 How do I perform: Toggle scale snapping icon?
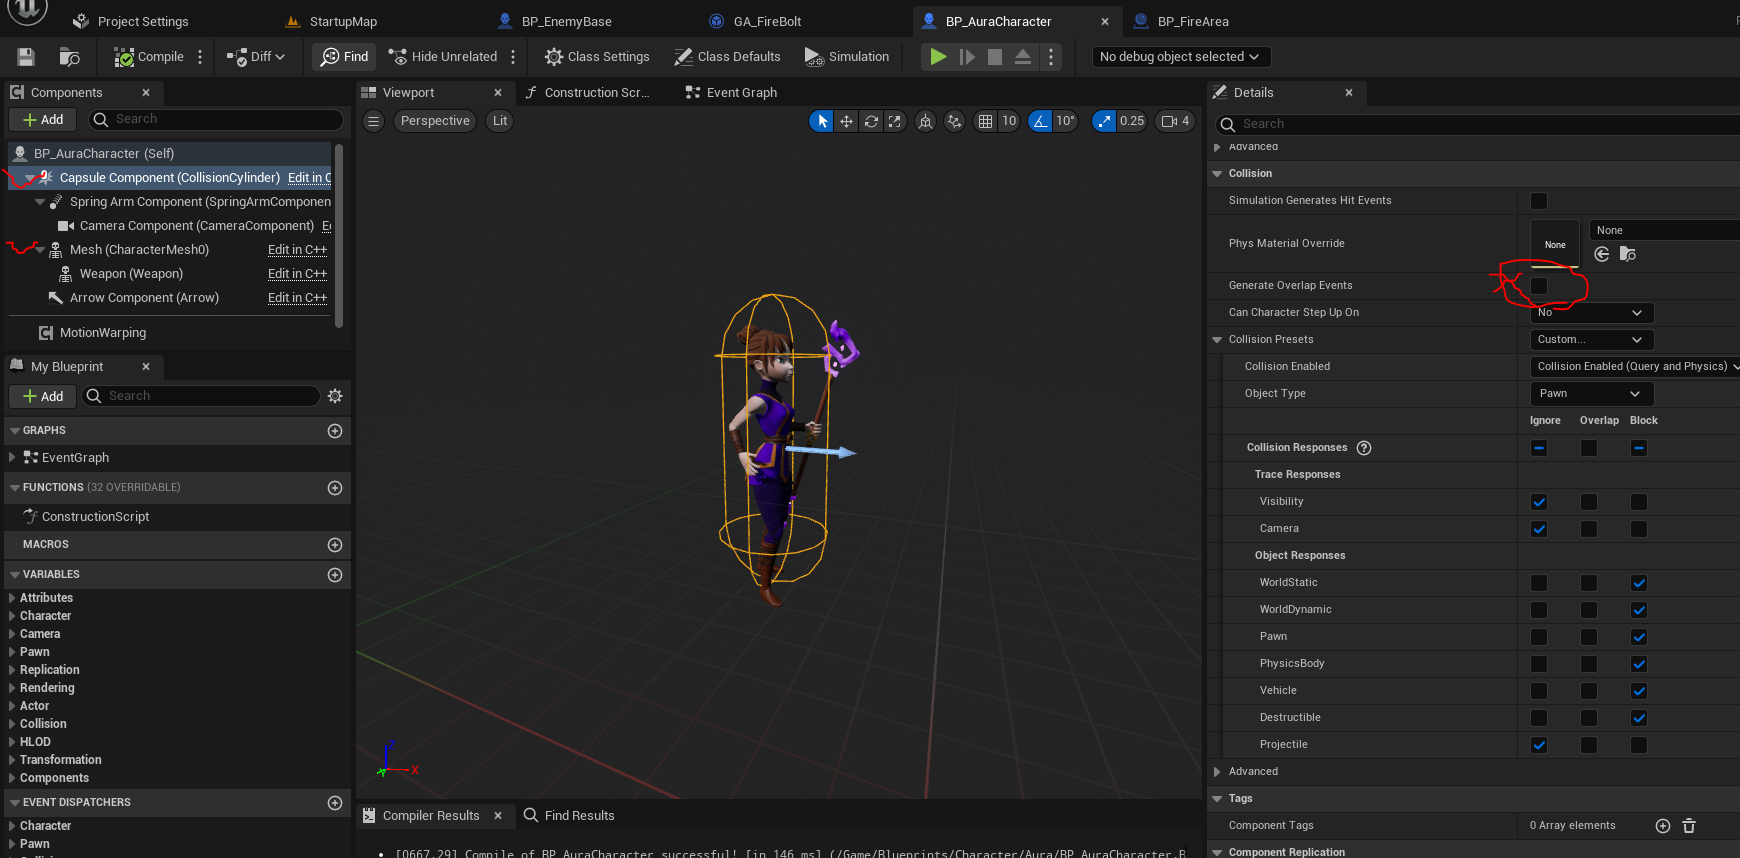[x=1104, y=121]
